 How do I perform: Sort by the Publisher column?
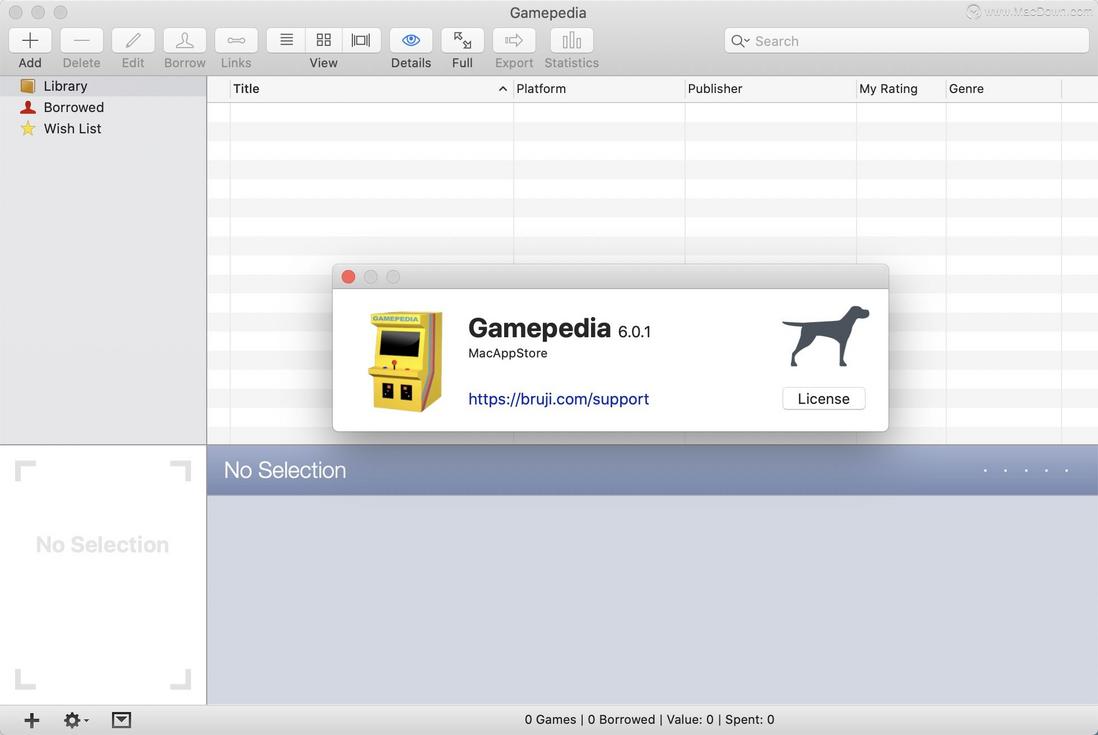click(770, 89)
